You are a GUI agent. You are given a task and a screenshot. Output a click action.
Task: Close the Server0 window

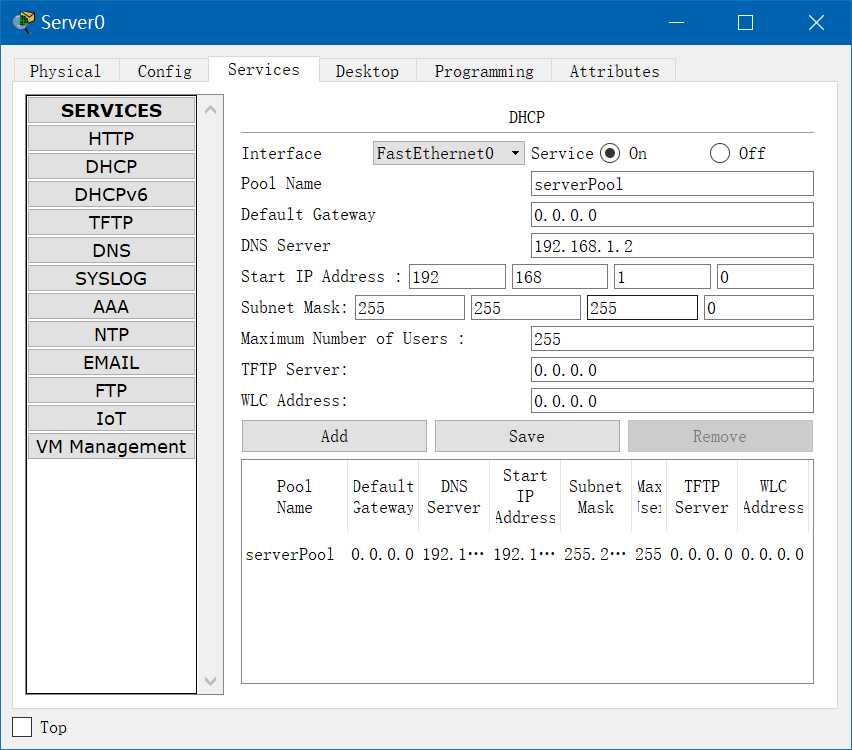click(816, 22)
